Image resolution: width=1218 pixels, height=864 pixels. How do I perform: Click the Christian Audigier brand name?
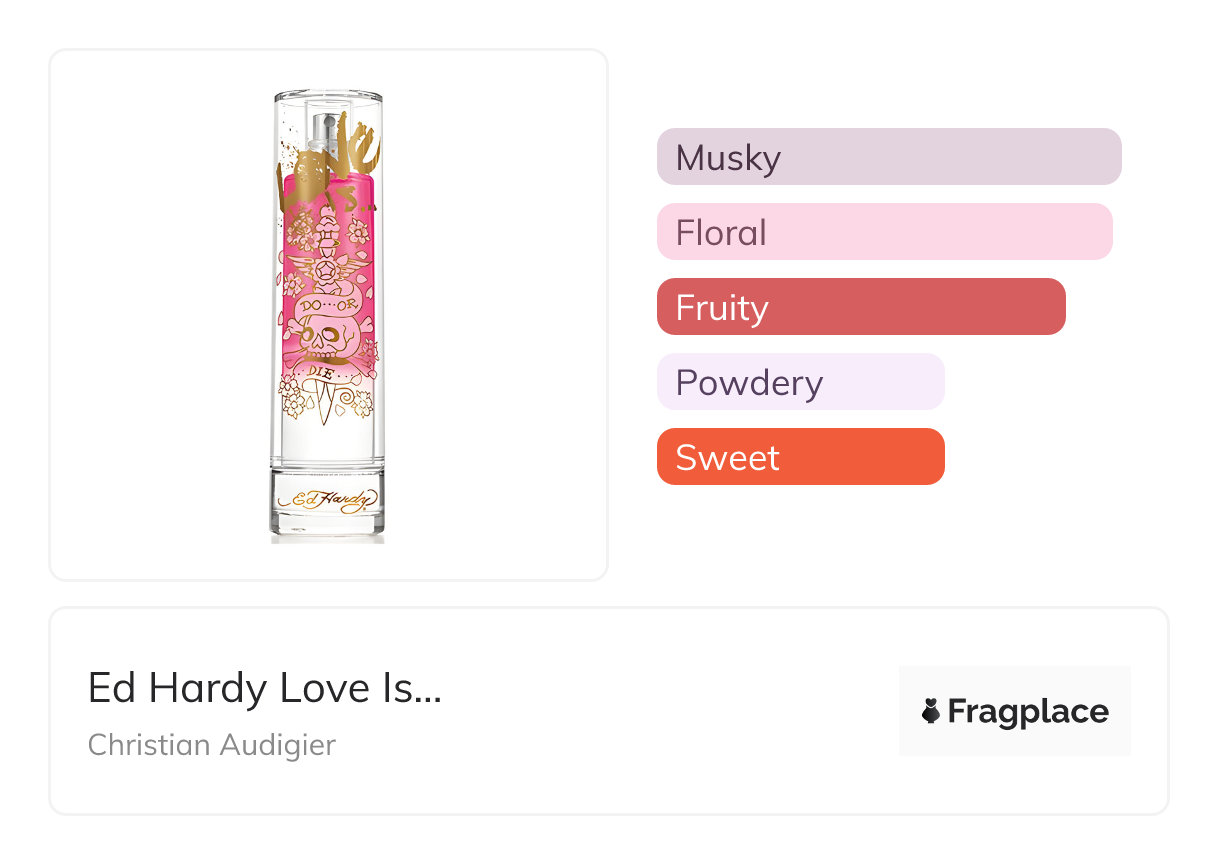(212, 745)
